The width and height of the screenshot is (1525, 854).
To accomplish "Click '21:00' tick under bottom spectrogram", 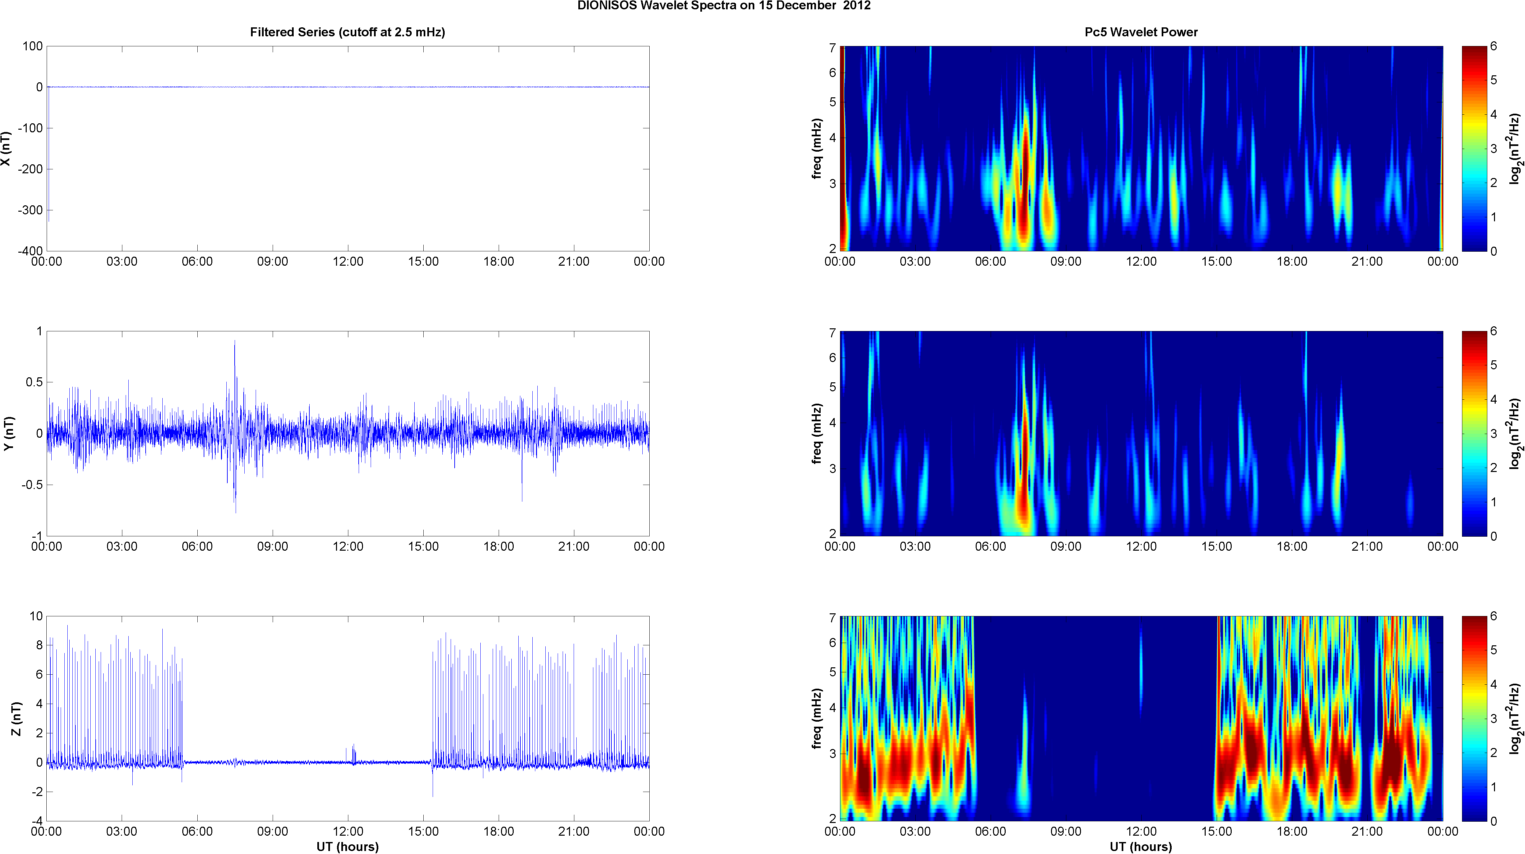I will click(x=1367, y=831).
